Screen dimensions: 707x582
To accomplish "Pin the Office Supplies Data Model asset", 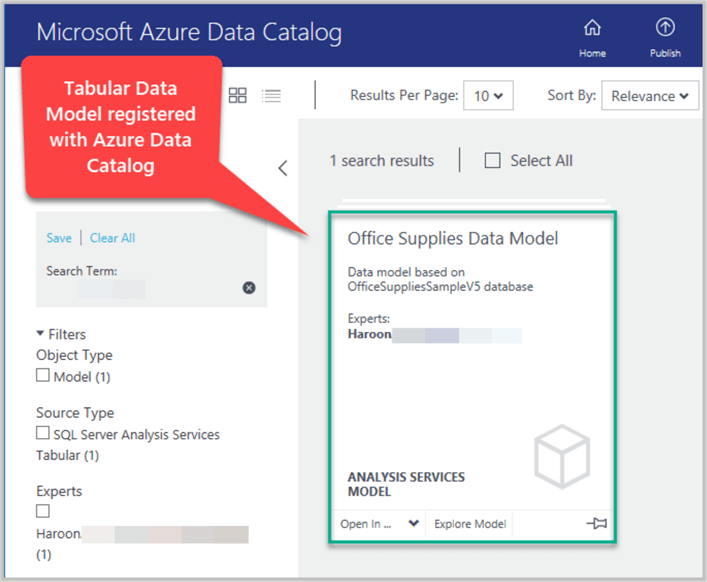I will [597, 523].
